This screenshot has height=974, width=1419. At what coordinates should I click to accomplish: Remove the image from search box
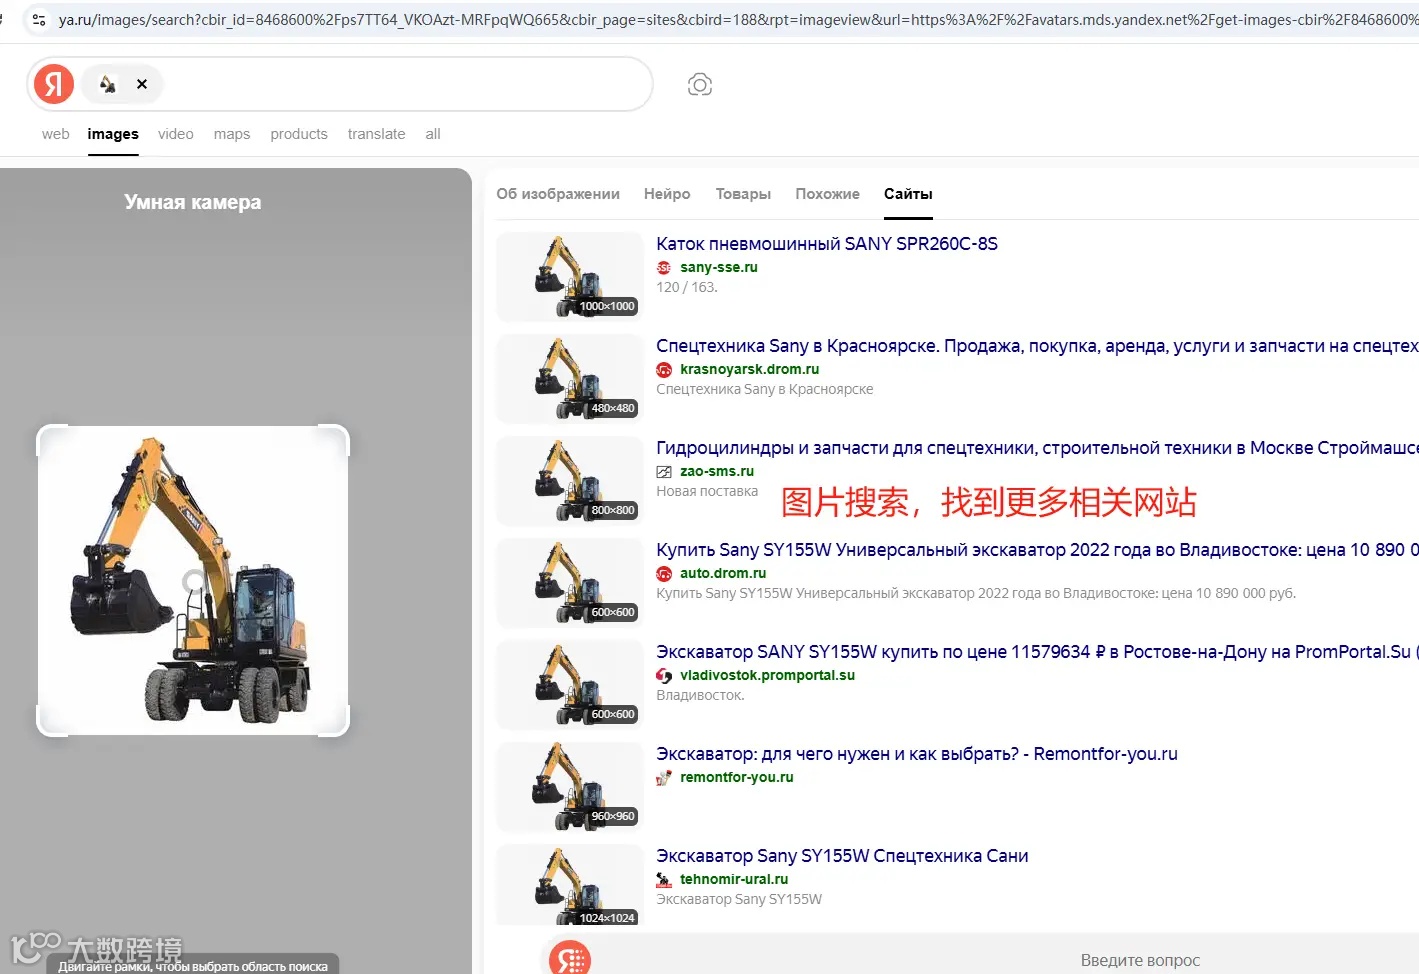[142, 84]
